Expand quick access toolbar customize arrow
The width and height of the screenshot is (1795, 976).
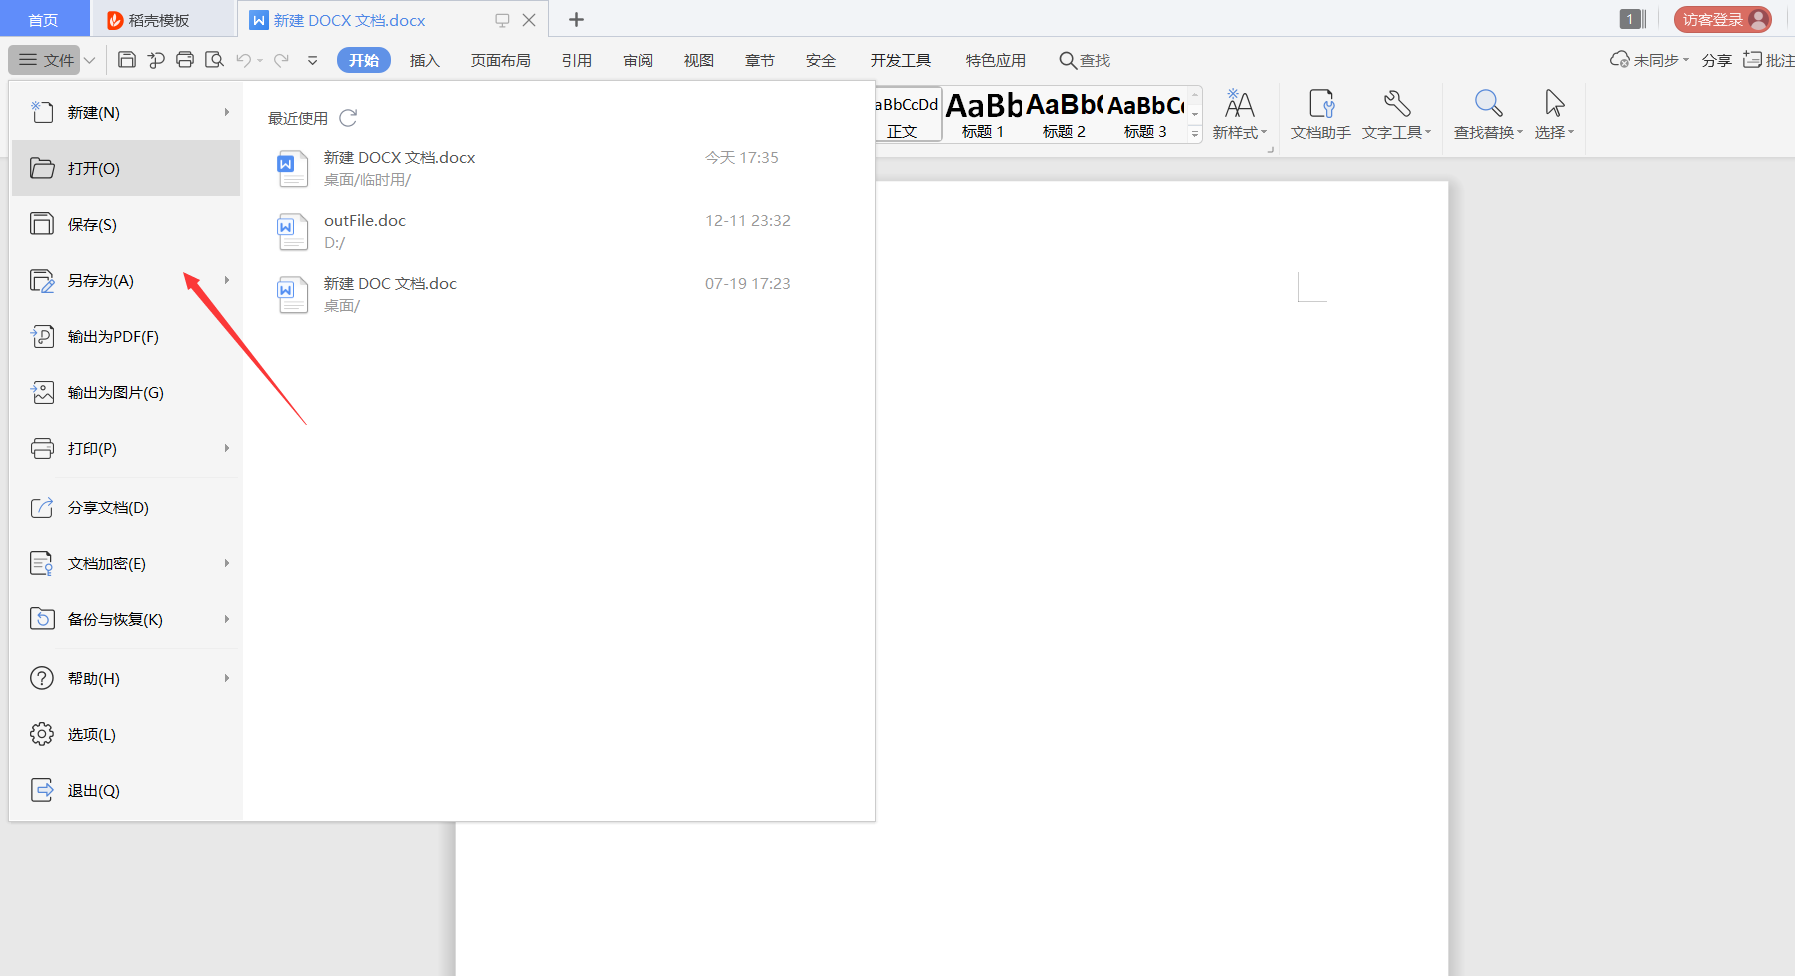(x=312, y=60)
